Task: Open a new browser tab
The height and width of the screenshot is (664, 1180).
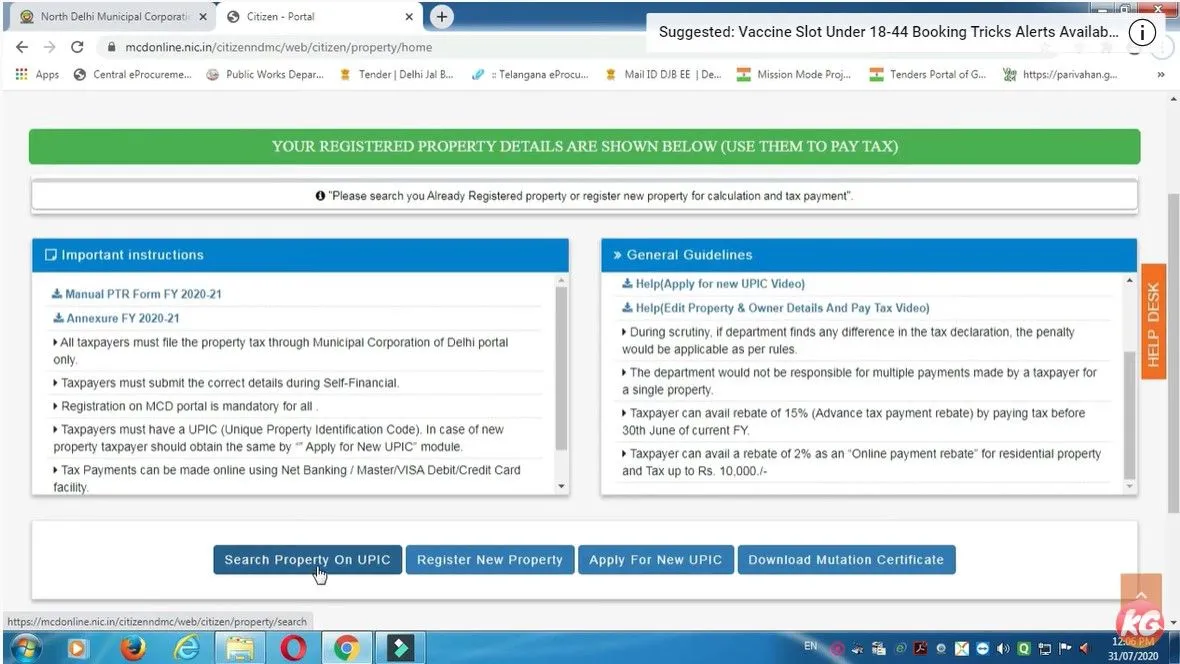Action: [x=441, y=17]
